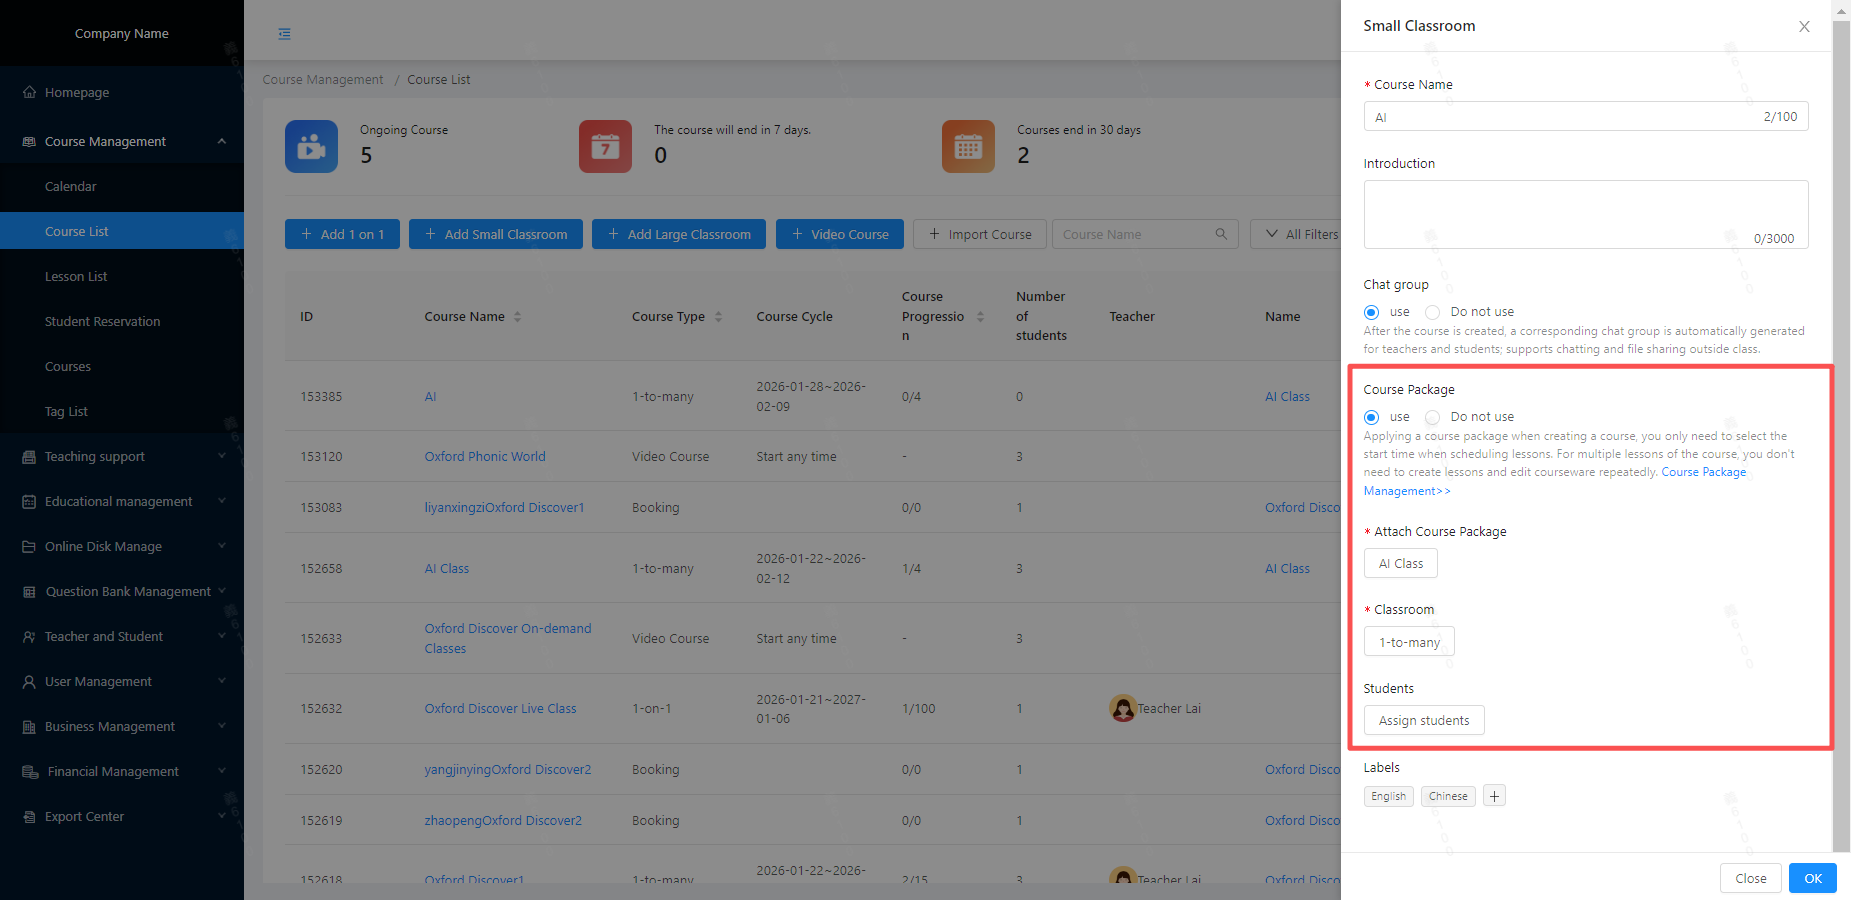The width and height of the screenshot is (1851, 900).
Task: Click the sidebar collapse menu icon
Action: coord(285,34)
